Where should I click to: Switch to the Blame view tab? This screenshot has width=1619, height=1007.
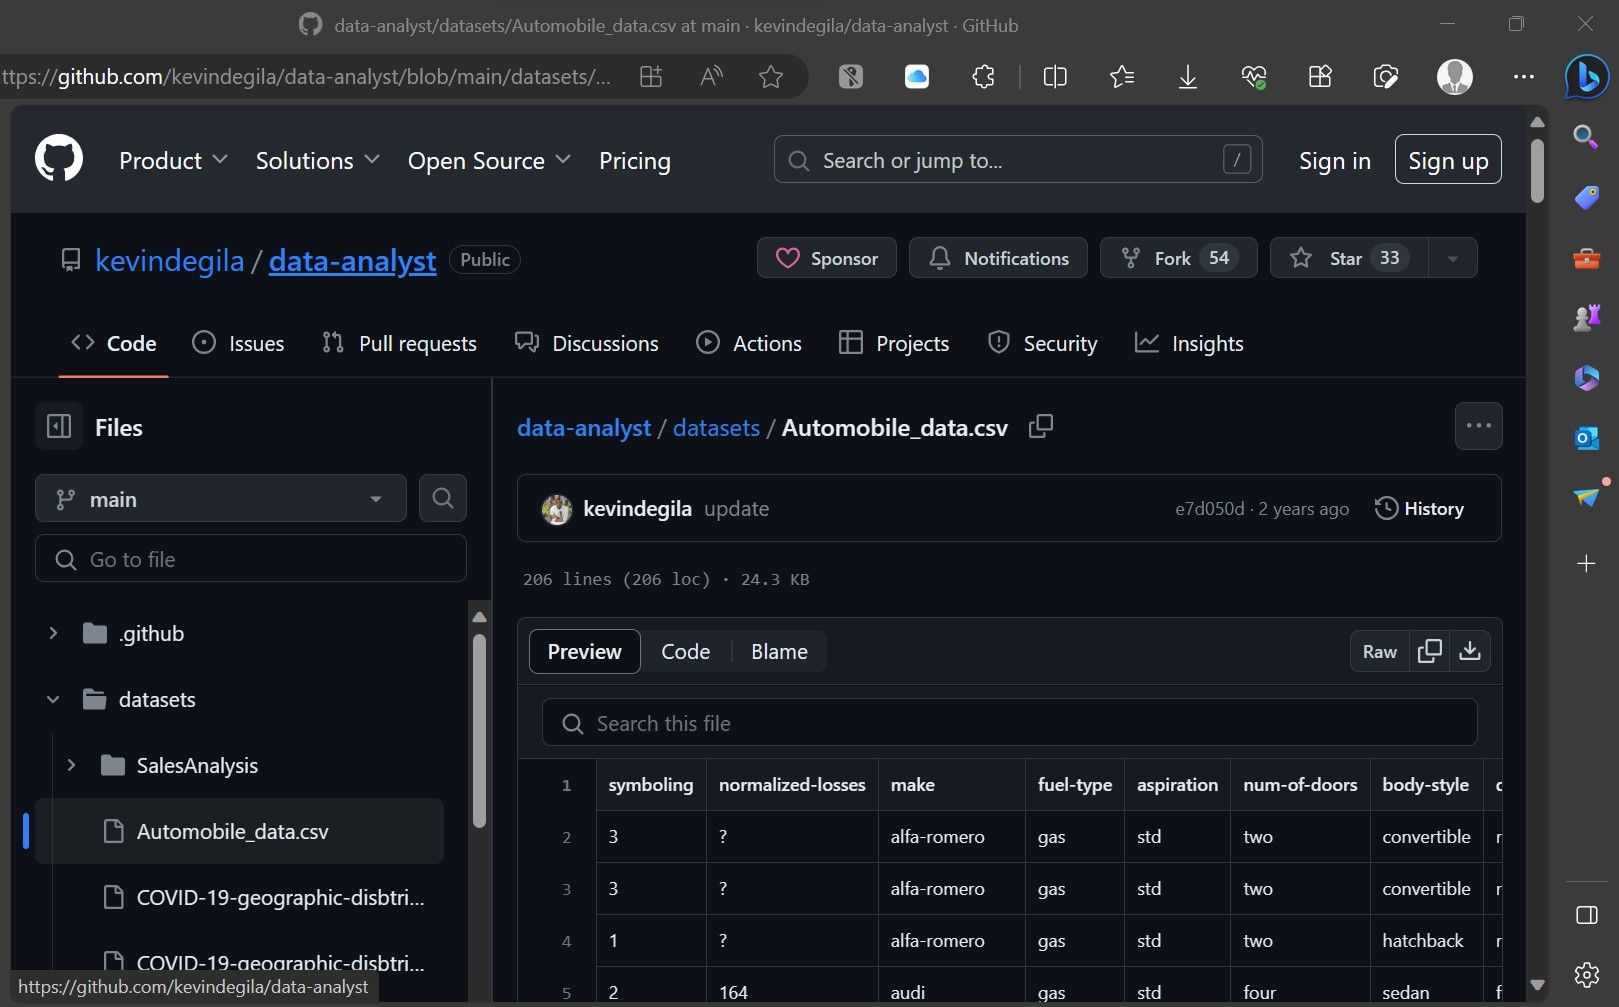point(779,651)
